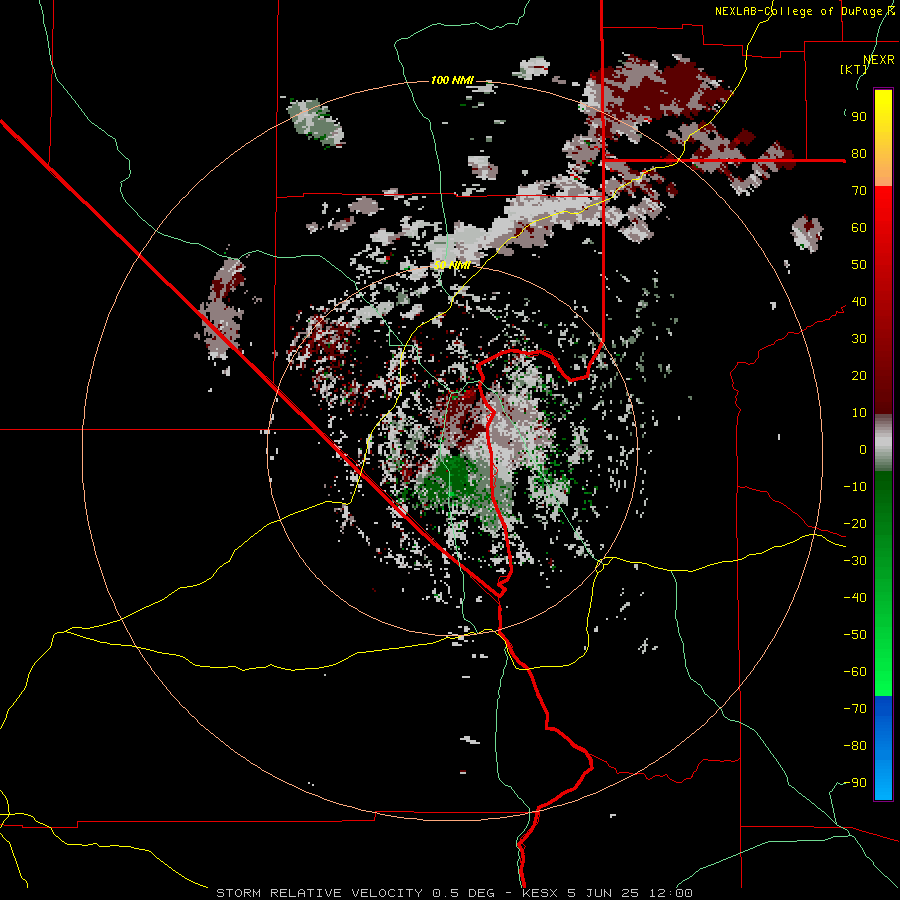Click the positive 50 value on velocity scale
This screenshot has height=900, width=900.
click(x=859, y=265)
